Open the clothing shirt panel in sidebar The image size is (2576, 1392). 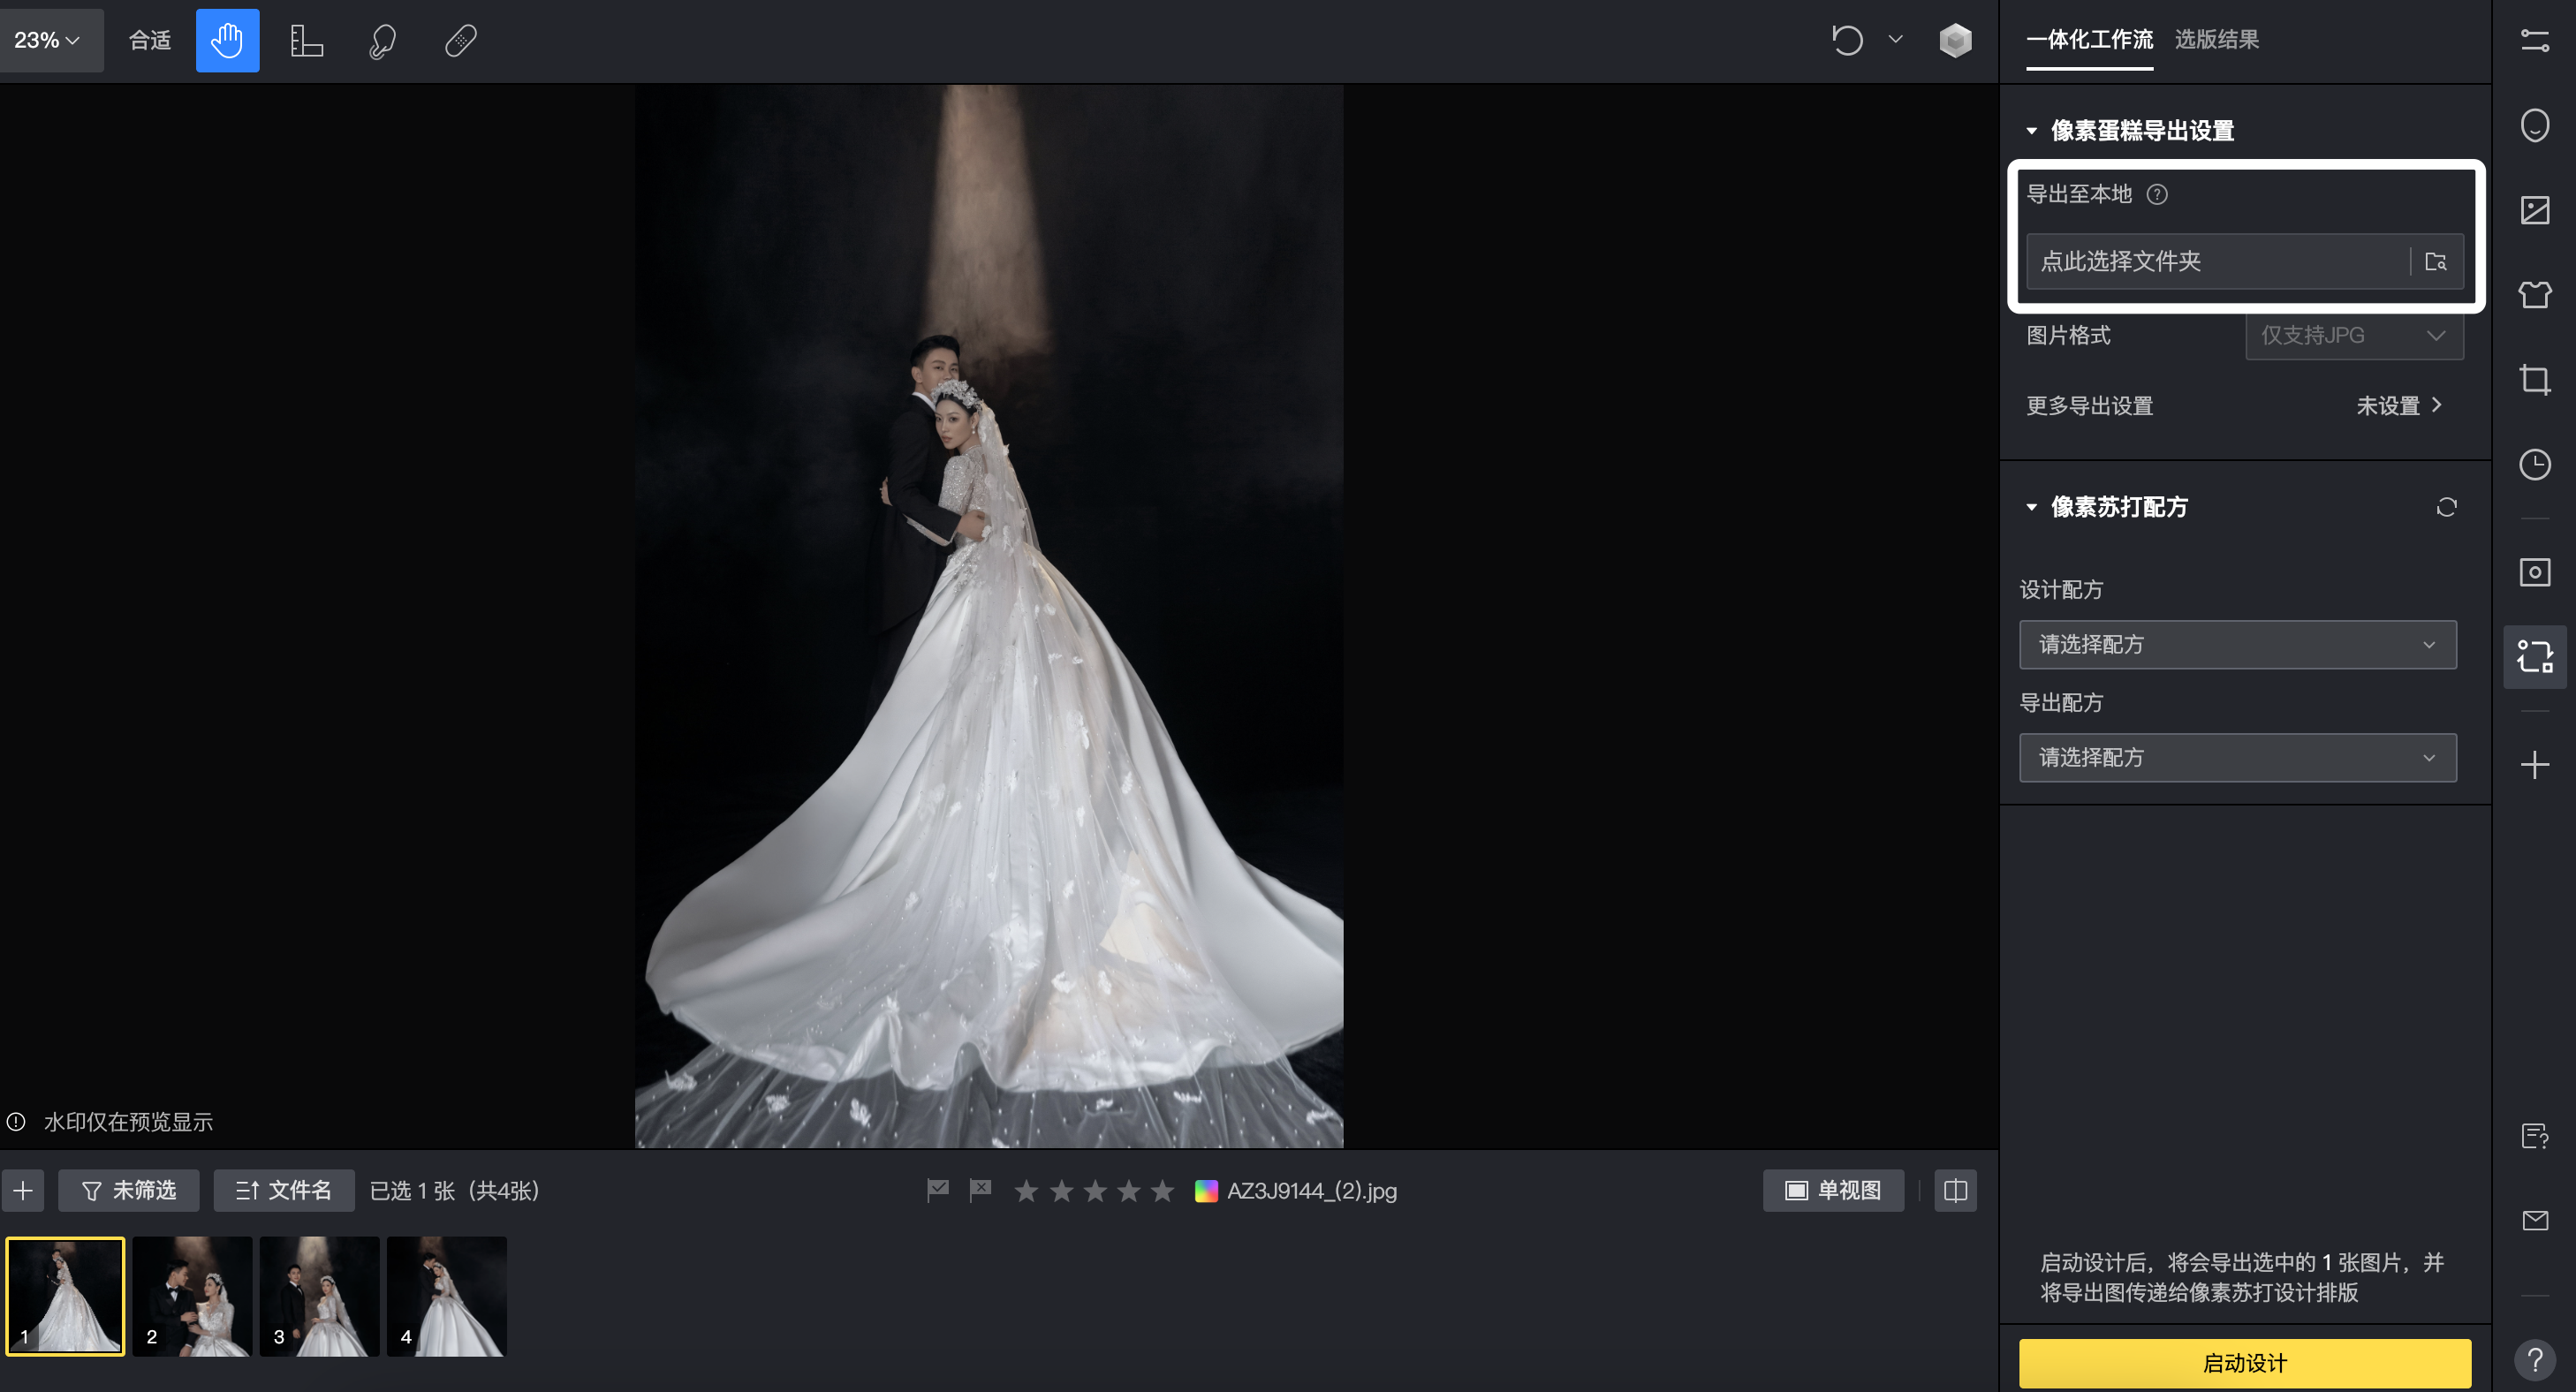coord(2534,295)
